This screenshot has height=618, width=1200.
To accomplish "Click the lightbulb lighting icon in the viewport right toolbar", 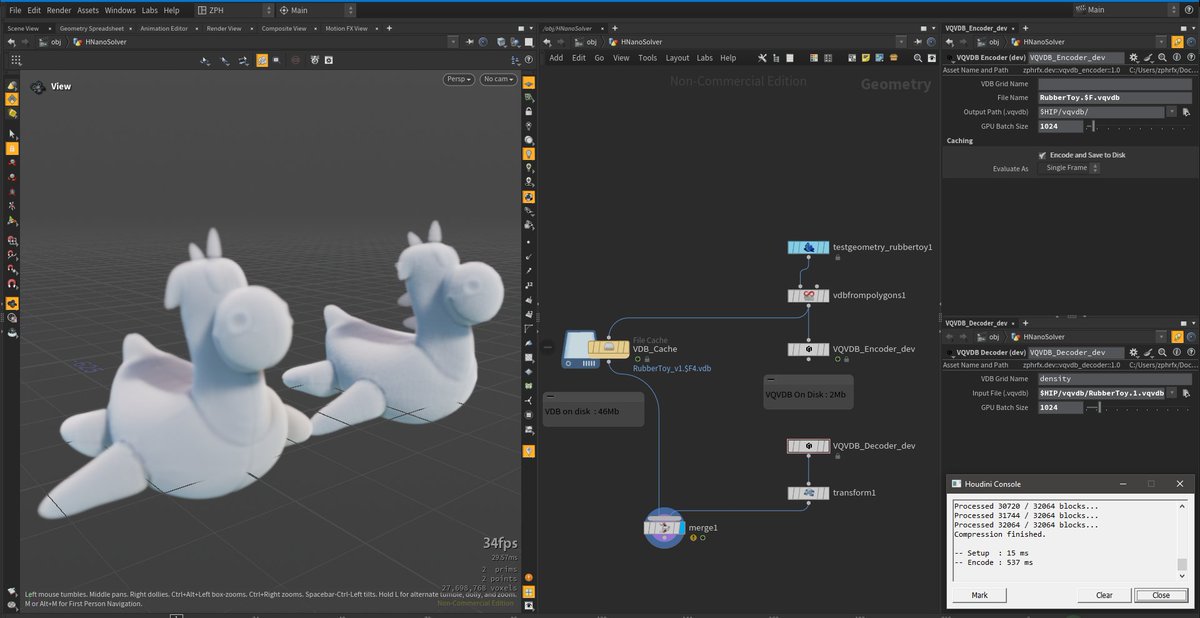I will click(528, 154).
